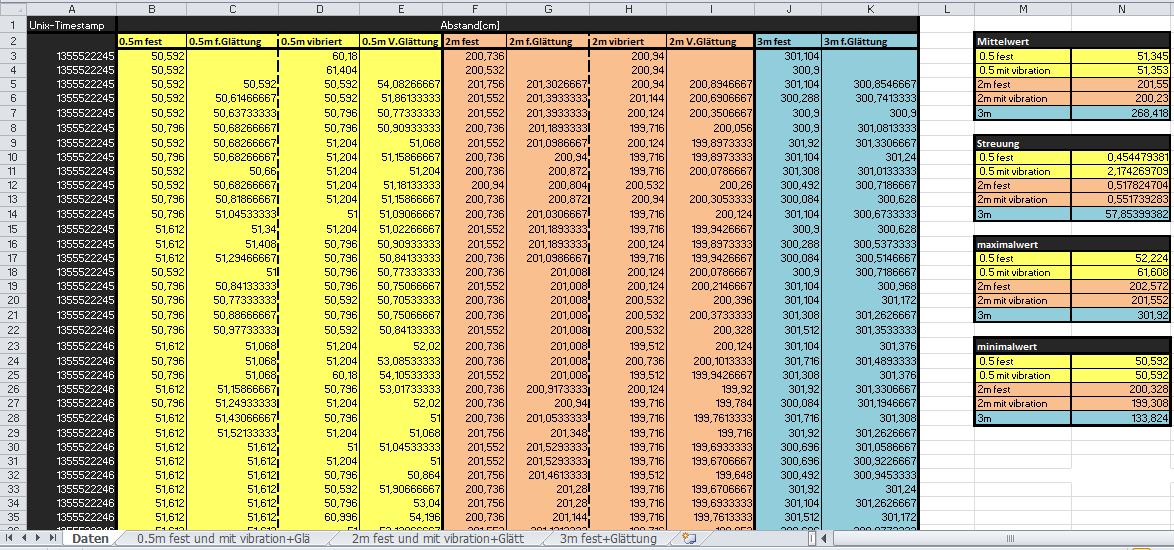Select row 1 header

click(x=13, y=25)
